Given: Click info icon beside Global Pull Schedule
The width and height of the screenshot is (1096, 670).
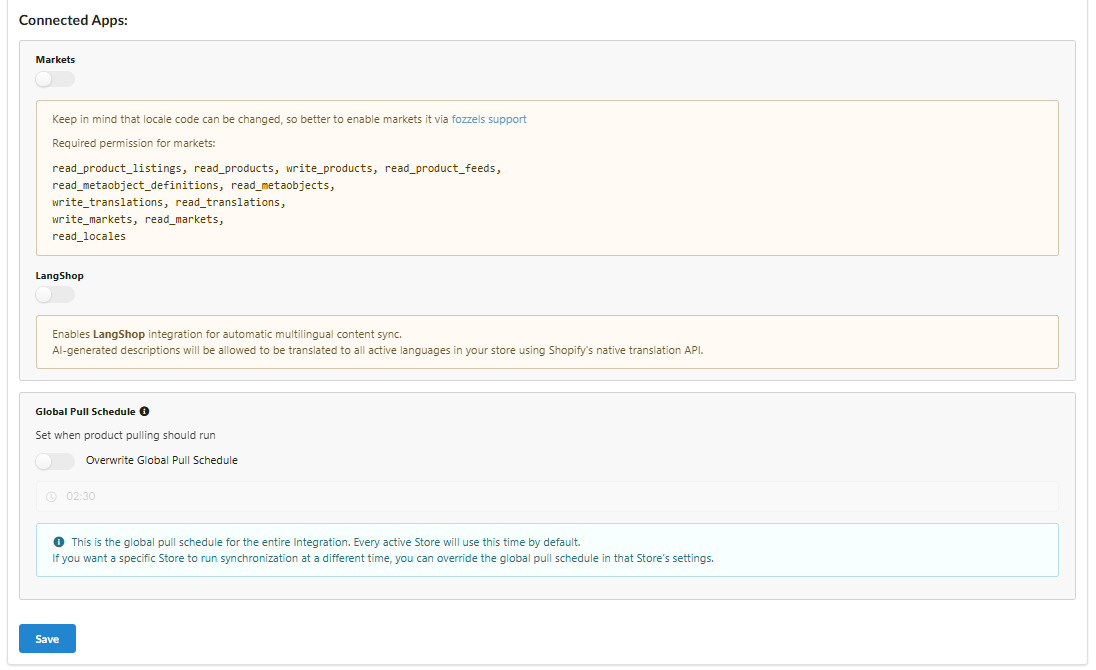Looking at the screenshot, I should (x=145, y=411).
